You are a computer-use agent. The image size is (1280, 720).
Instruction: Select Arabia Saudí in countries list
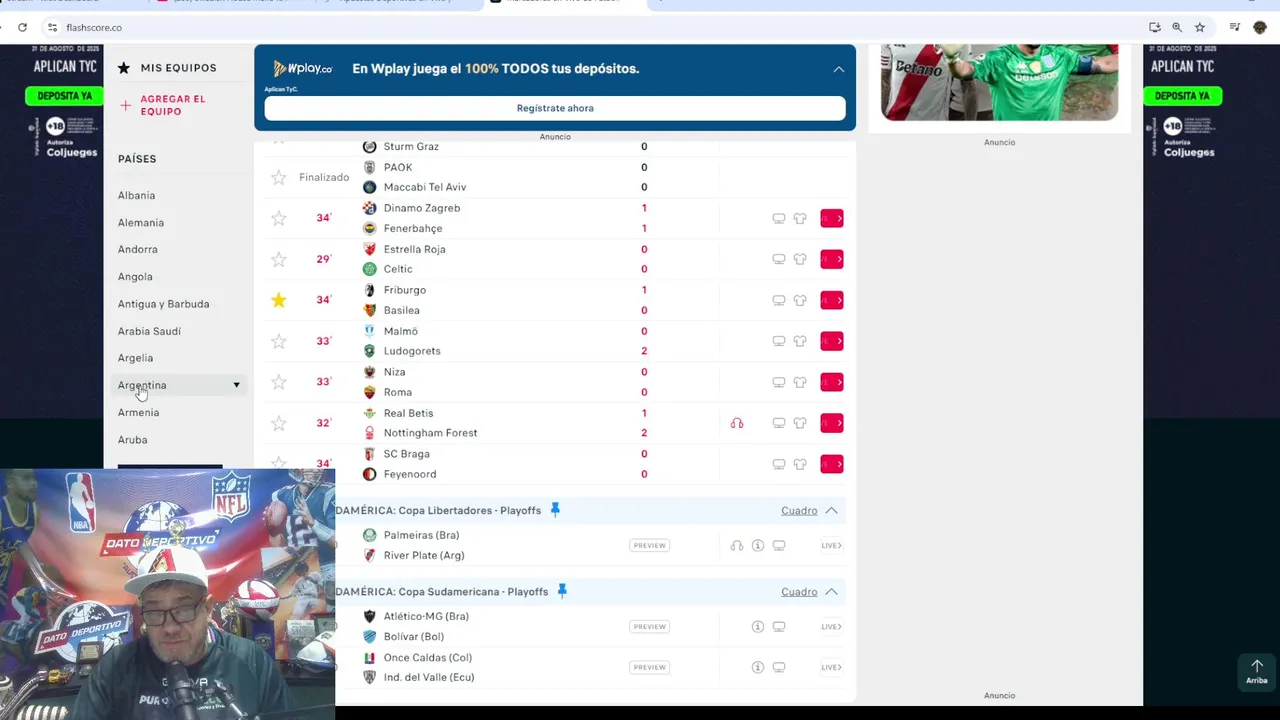tap(149, 331)
